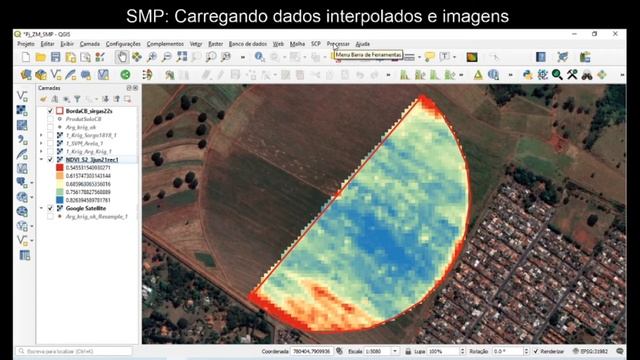Select the Arg_krig_ok_Resample_1 layer name
Viewport: 640px width, 360px height.
(96, 216)
